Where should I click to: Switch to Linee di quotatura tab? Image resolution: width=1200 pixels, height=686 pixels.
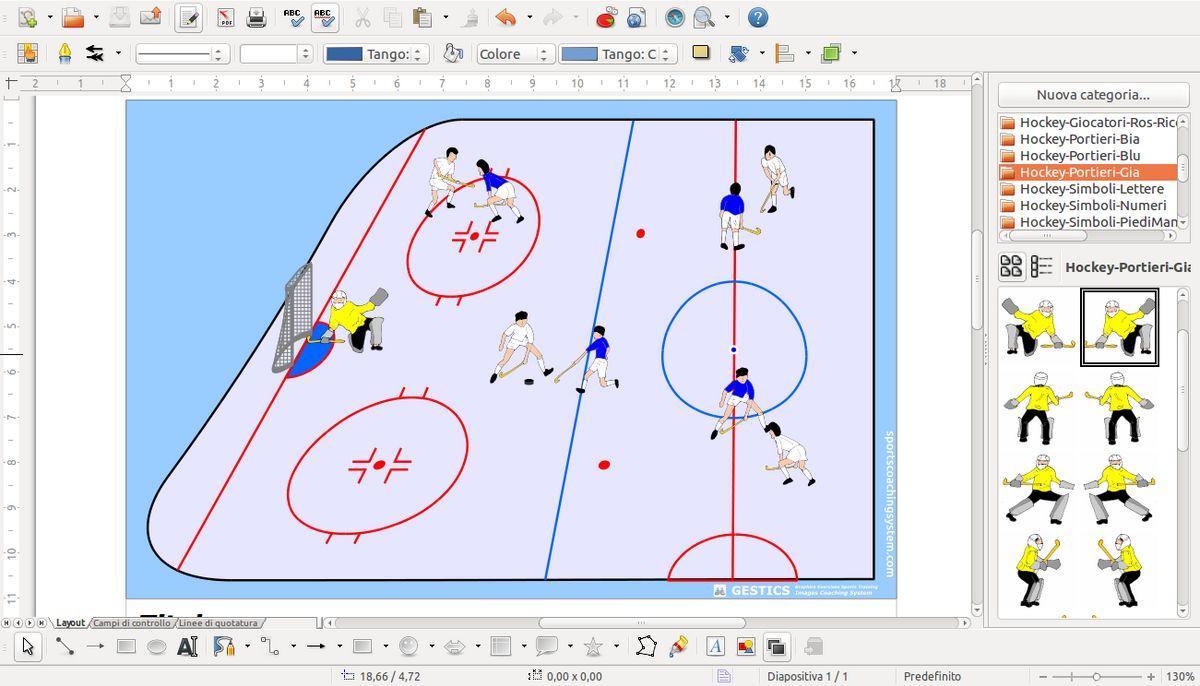tap(218, 623)
